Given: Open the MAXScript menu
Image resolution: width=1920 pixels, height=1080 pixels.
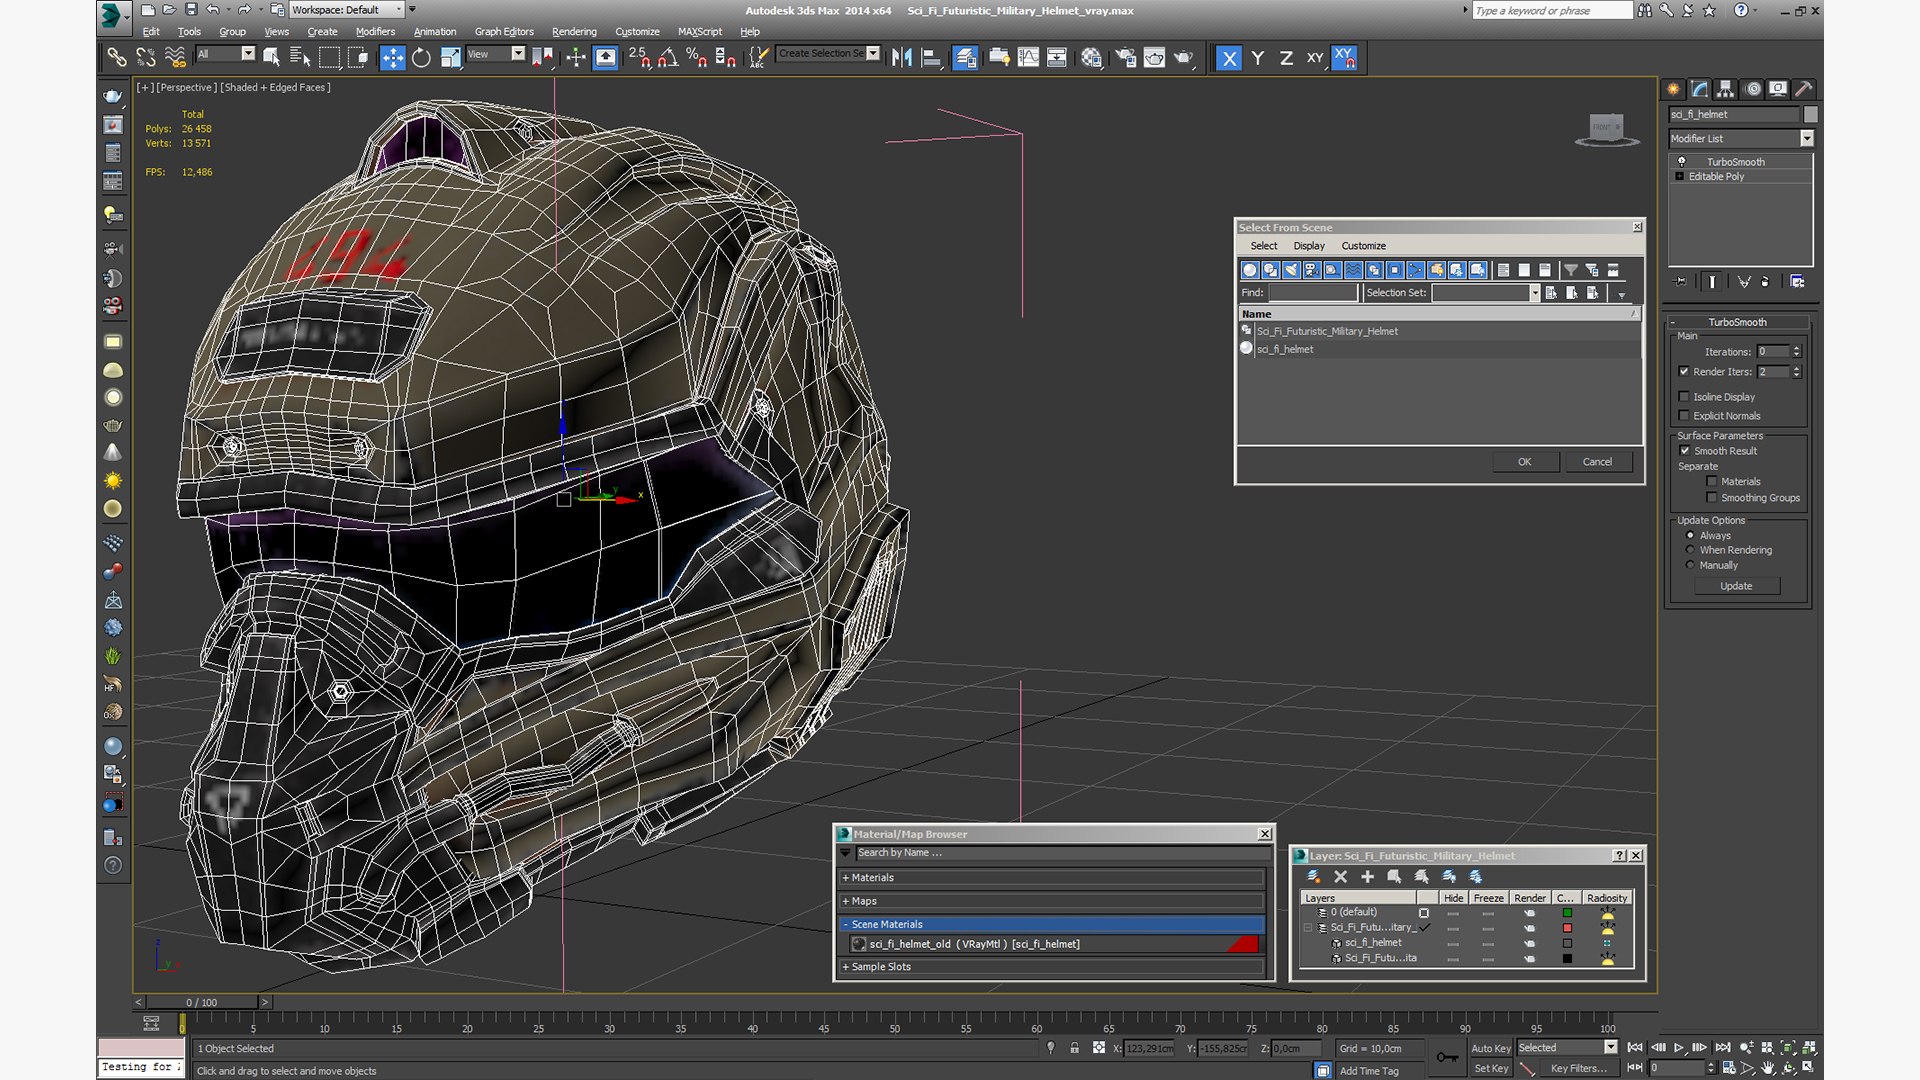Looking at the screenshot, I should (700, 31).
